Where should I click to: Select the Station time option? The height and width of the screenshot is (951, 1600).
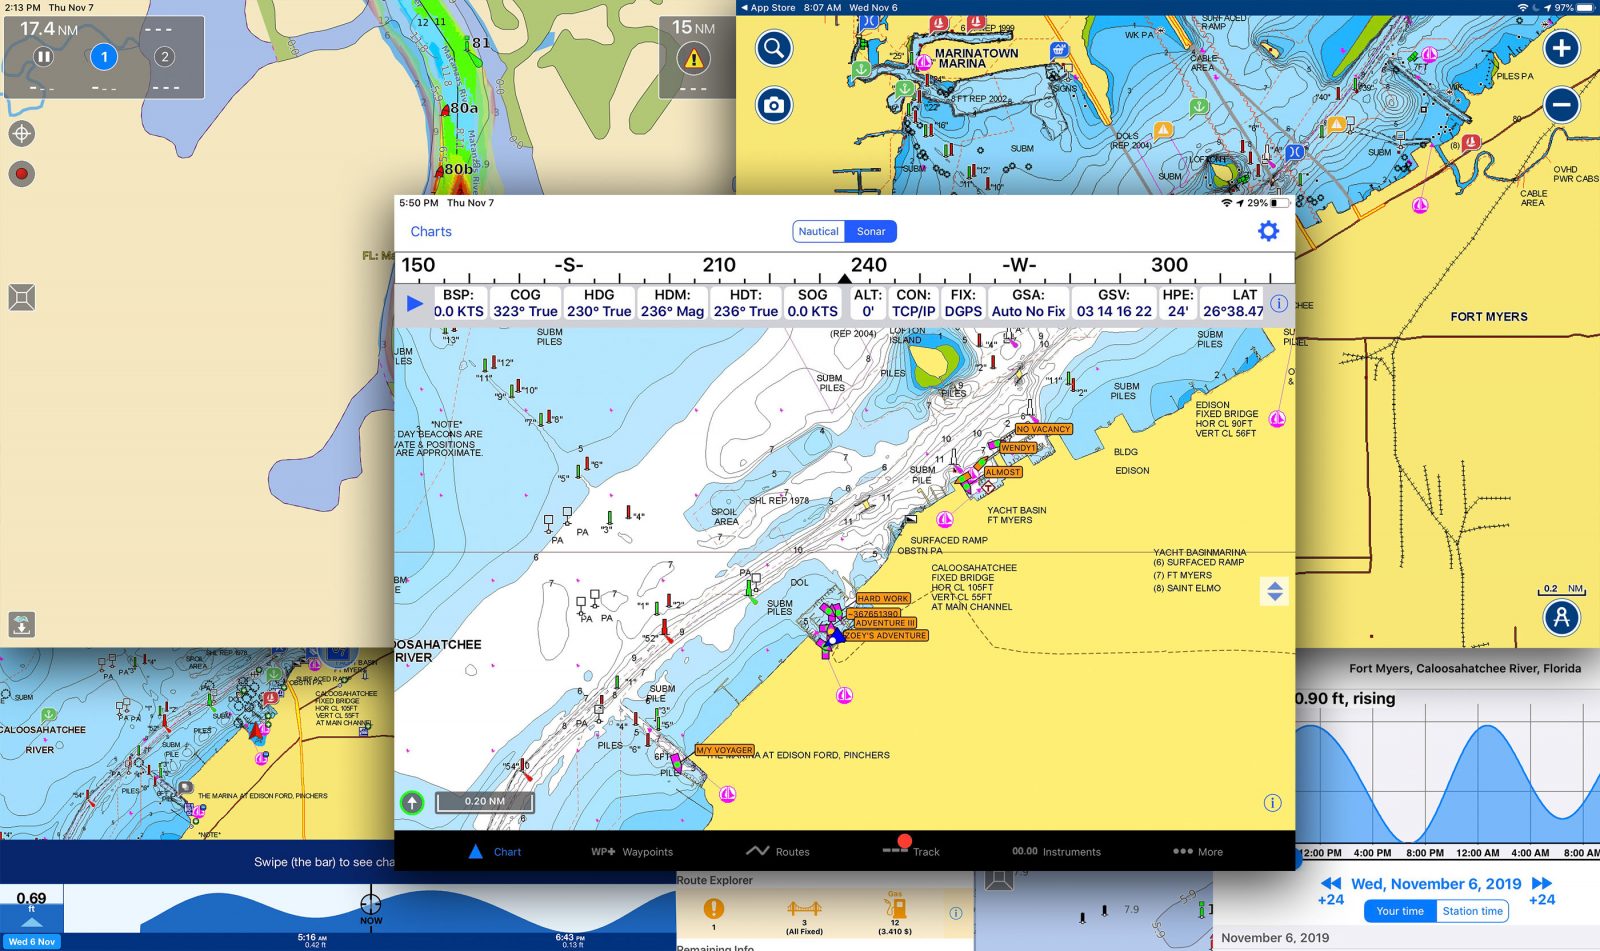coord(1472,911)
